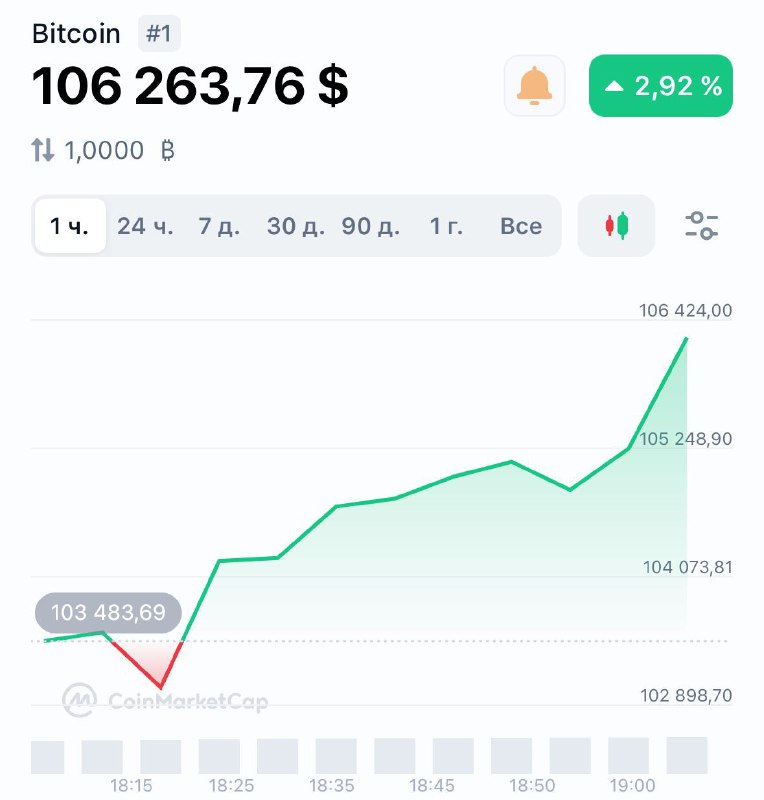Tap the 106 263,76 $ price
Viewport: 764px width, 800px height.
click(190, 86)
